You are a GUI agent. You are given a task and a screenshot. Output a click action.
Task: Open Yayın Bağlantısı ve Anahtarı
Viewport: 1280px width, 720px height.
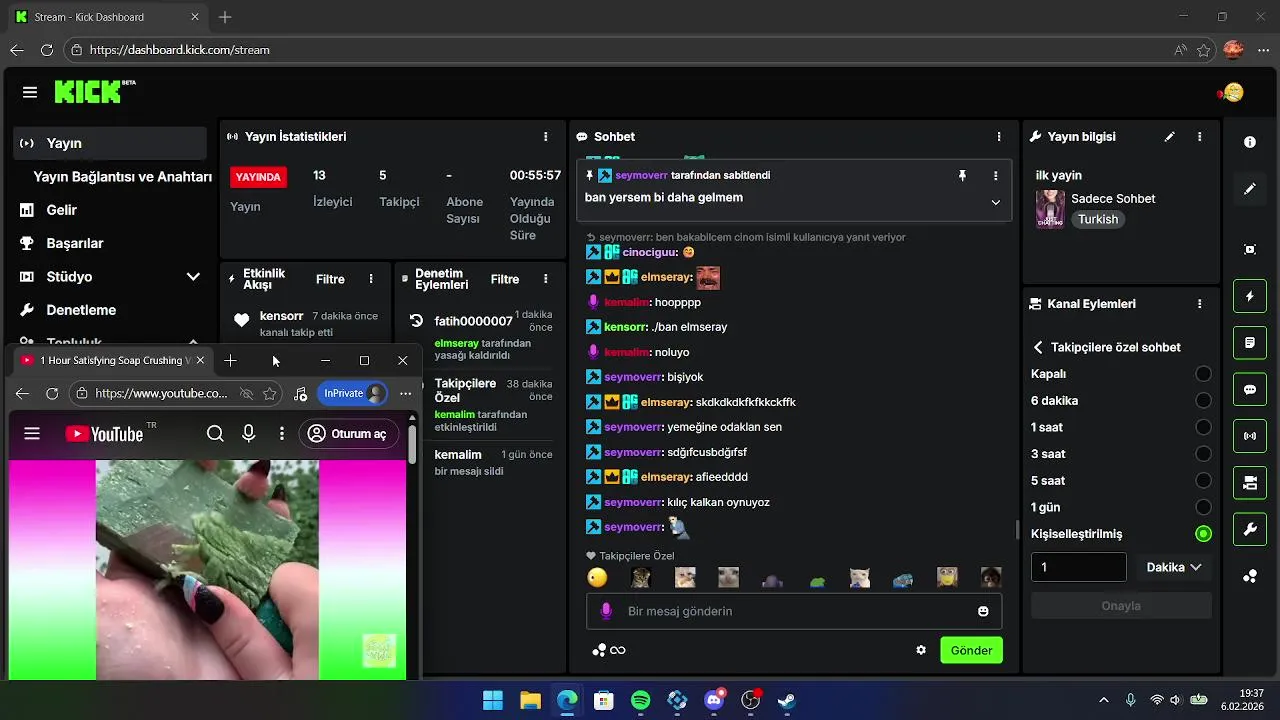(x=122, y=177)
